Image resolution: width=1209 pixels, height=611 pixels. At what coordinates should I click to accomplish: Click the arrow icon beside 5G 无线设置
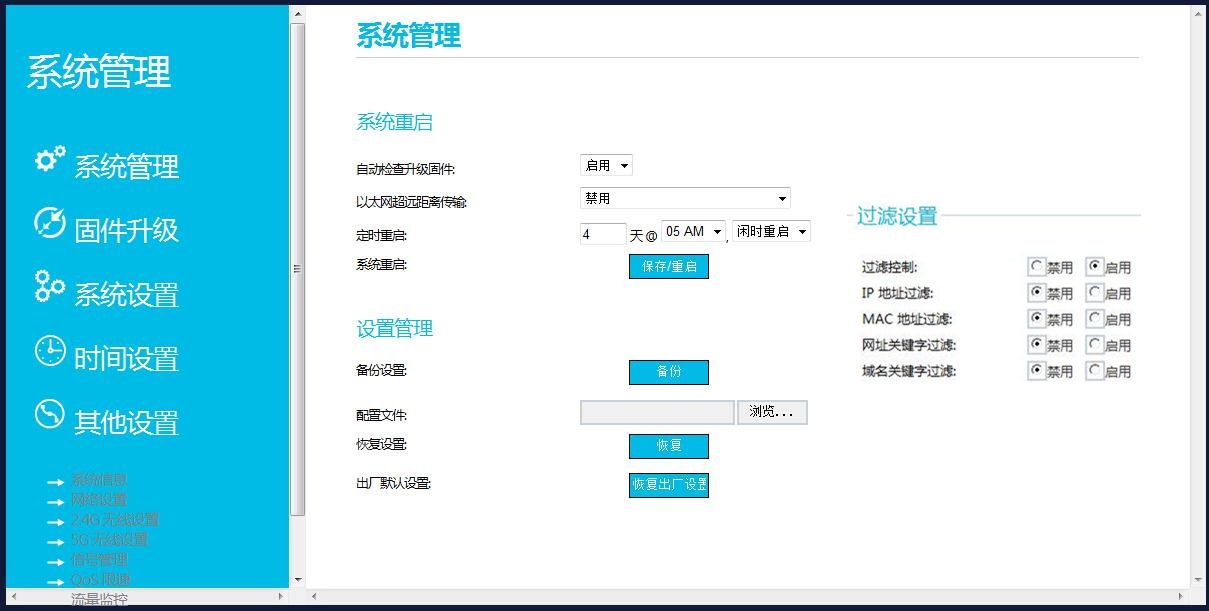coord(56,542)
